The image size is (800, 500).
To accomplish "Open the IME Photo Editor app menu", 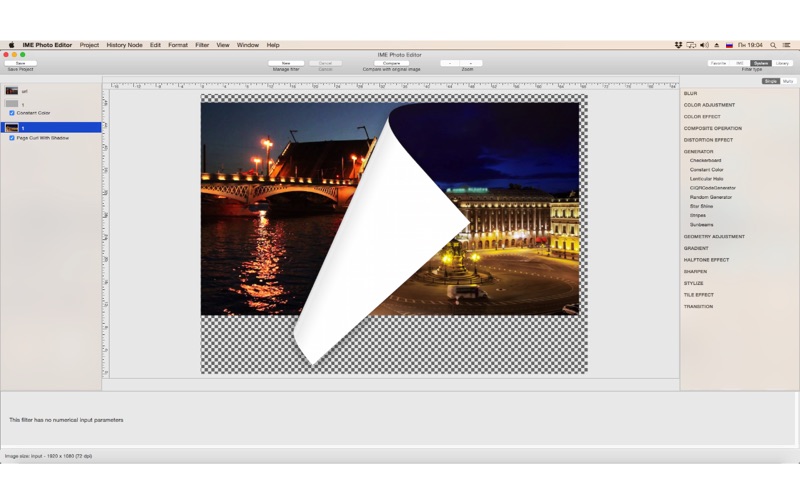I will pyautogui.click(x=47, y=45).
